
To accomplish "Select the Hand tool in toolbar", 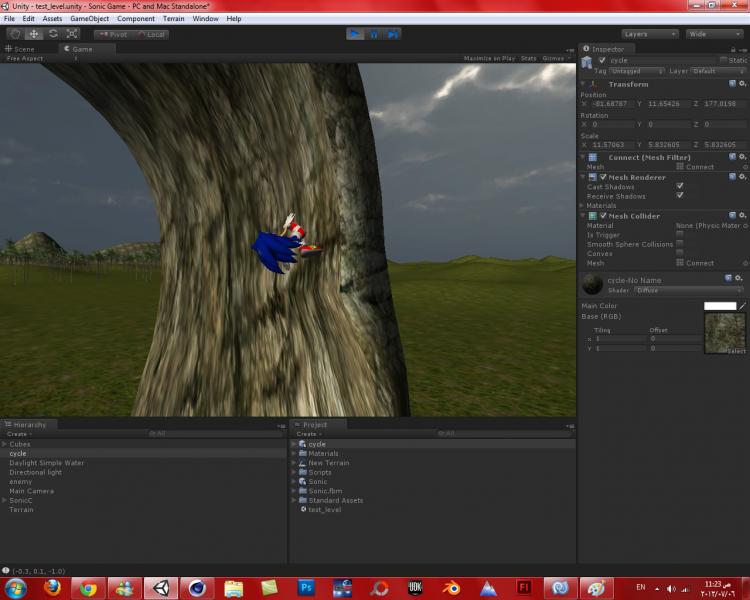I will [15, 34].
